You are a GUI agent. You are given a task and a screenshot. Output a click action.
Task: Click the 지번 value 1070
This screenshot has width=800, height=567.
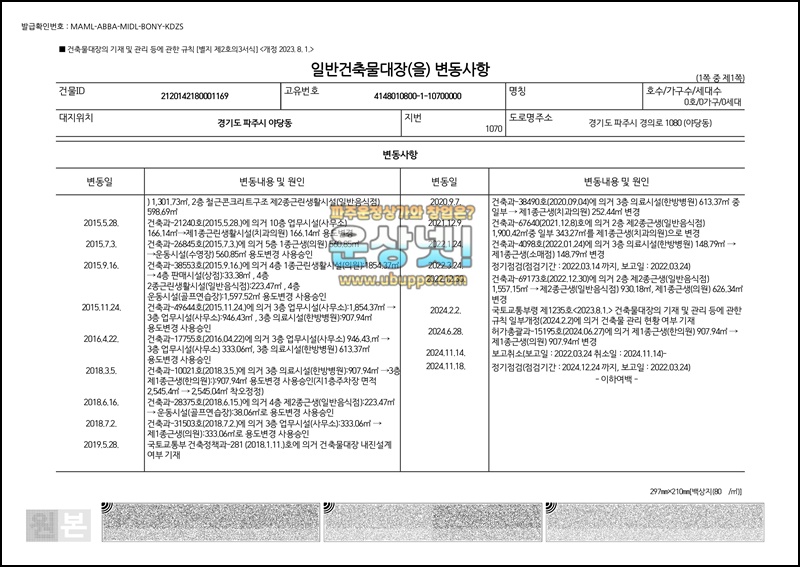point(493,129)
